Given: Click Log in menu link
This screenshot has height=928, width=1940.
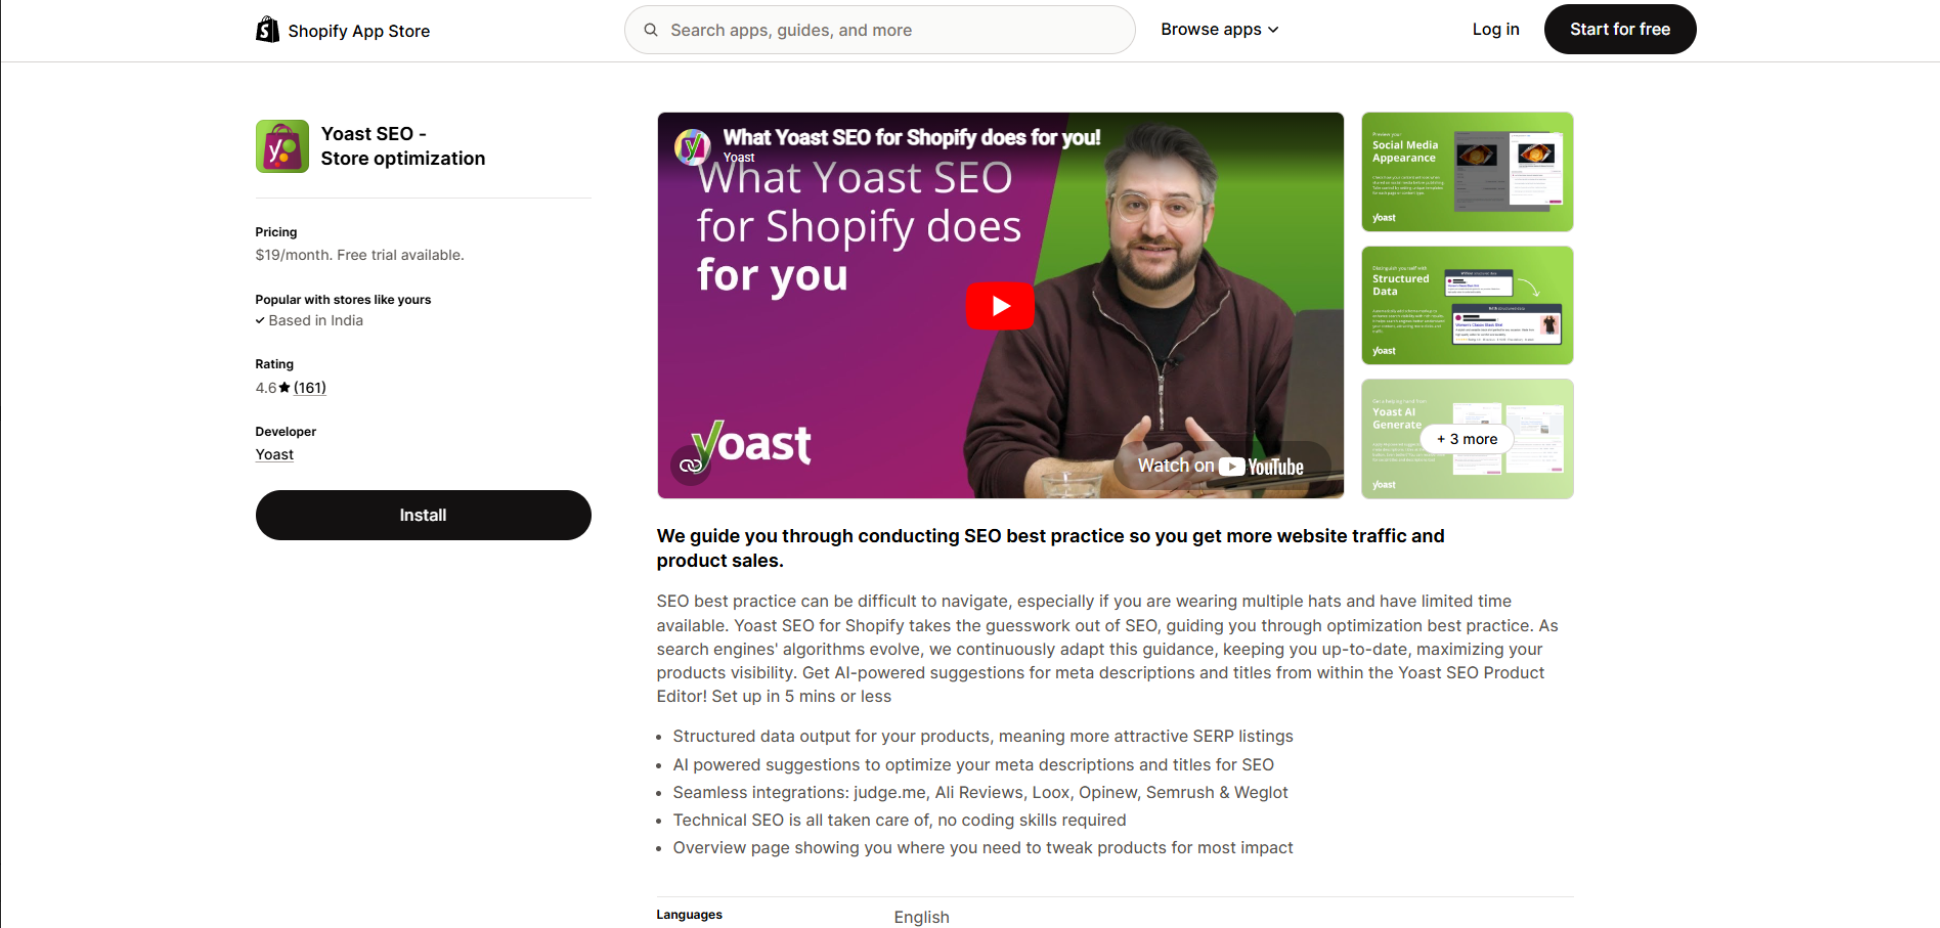Looking at the screenshot, I should pos(1495,30).
